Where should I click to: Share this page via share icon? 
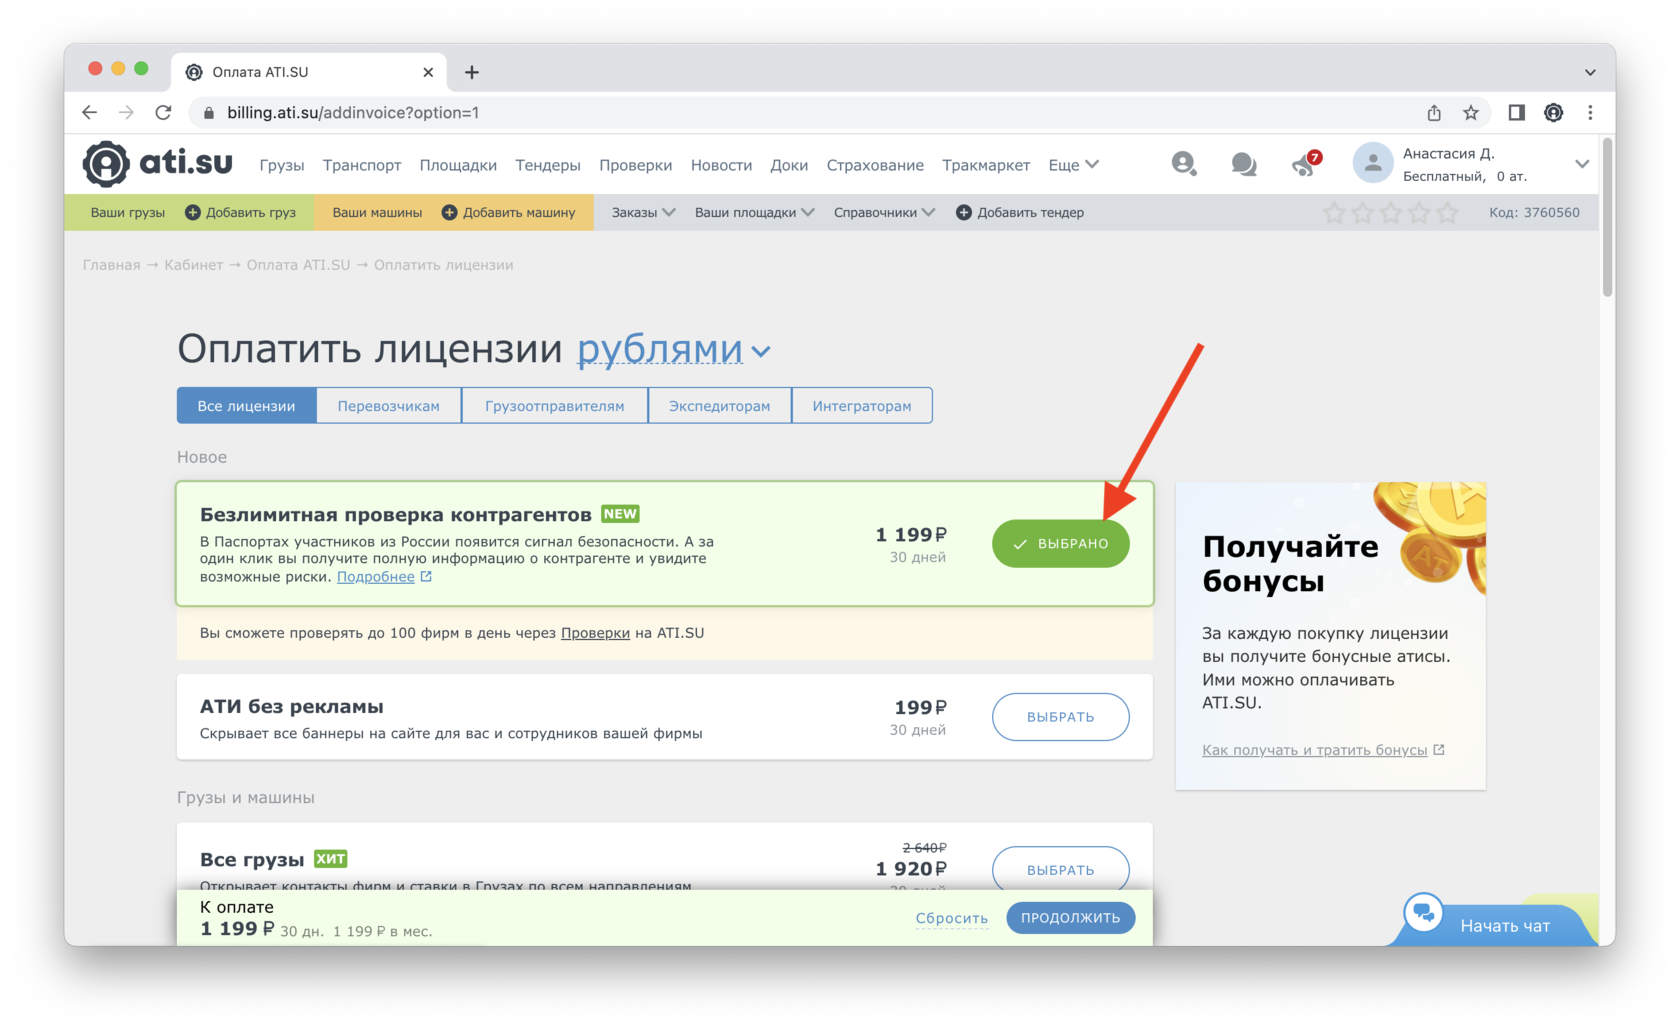point(1434,113)
